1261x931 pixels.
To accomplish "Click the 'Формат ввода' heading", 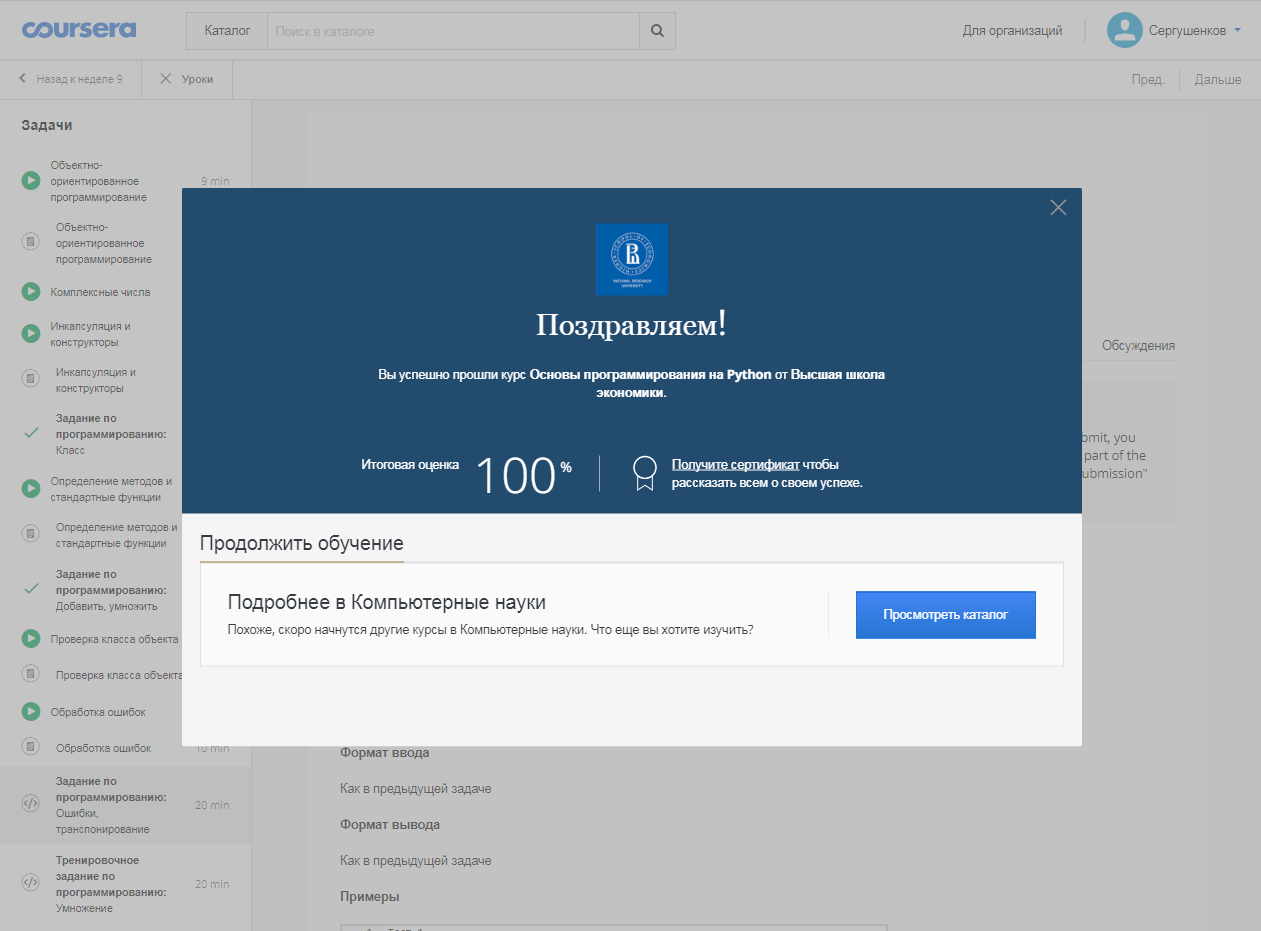I will [384, 752].
